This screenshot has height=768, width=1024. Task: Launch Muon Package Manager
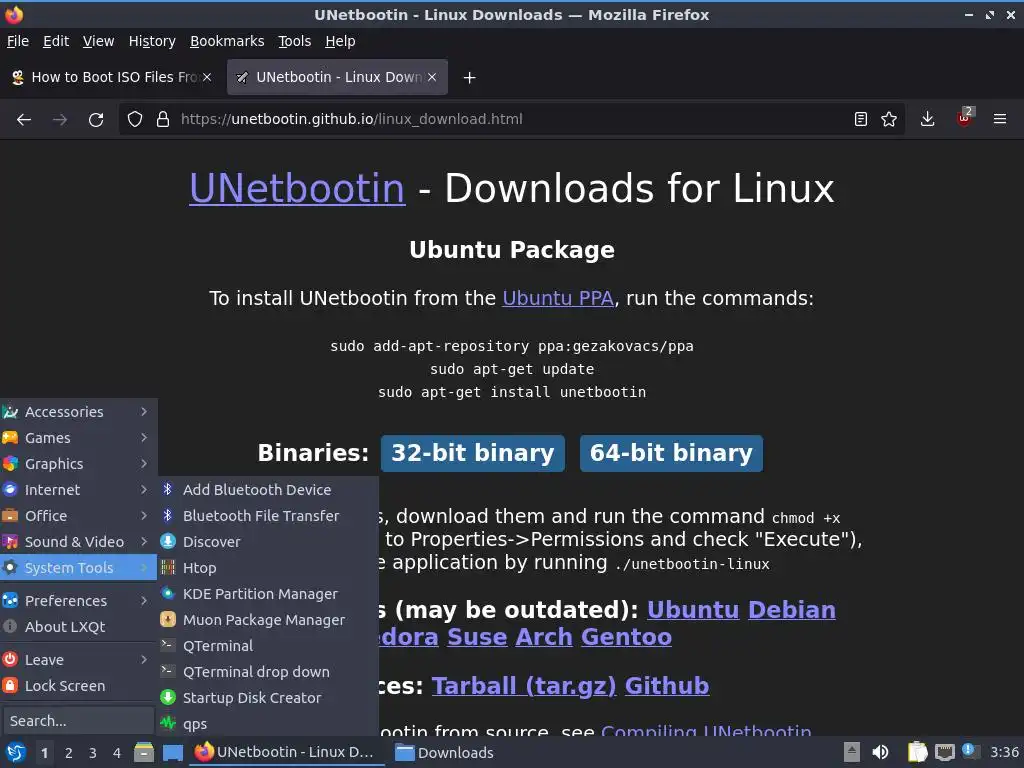point(268,620)
